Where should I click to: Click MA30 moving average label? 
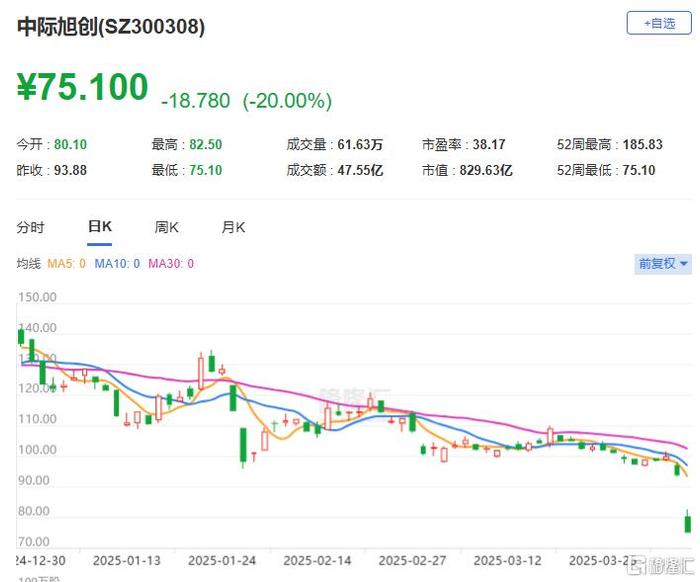pyautogui.click(x=171, y=264)
